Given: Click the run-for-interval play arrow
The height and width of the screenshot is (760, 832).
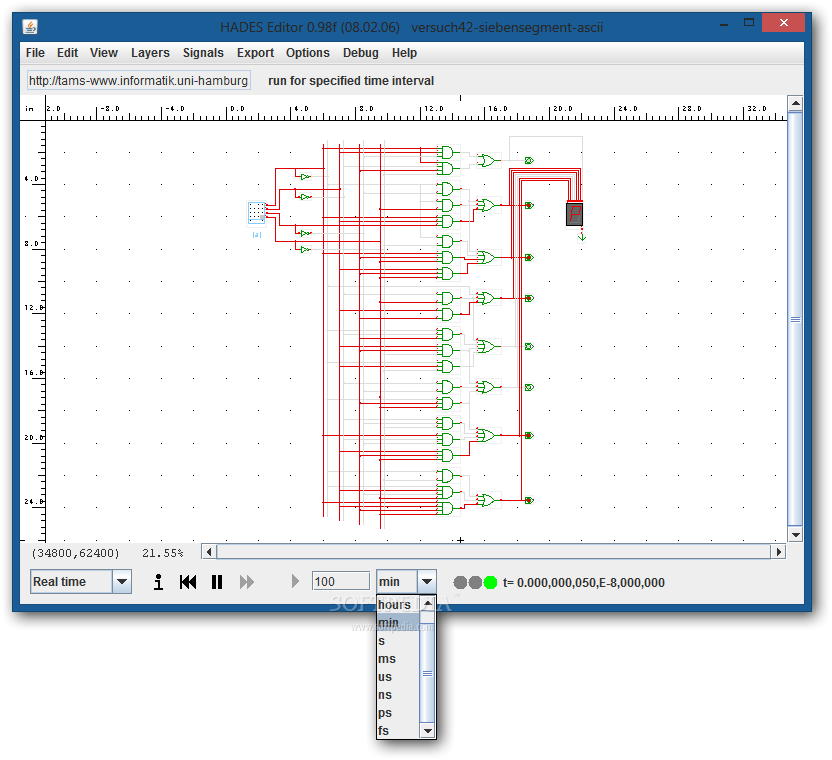Looking at the screenshot, I should pyautogui.click(x=295, y=582).
